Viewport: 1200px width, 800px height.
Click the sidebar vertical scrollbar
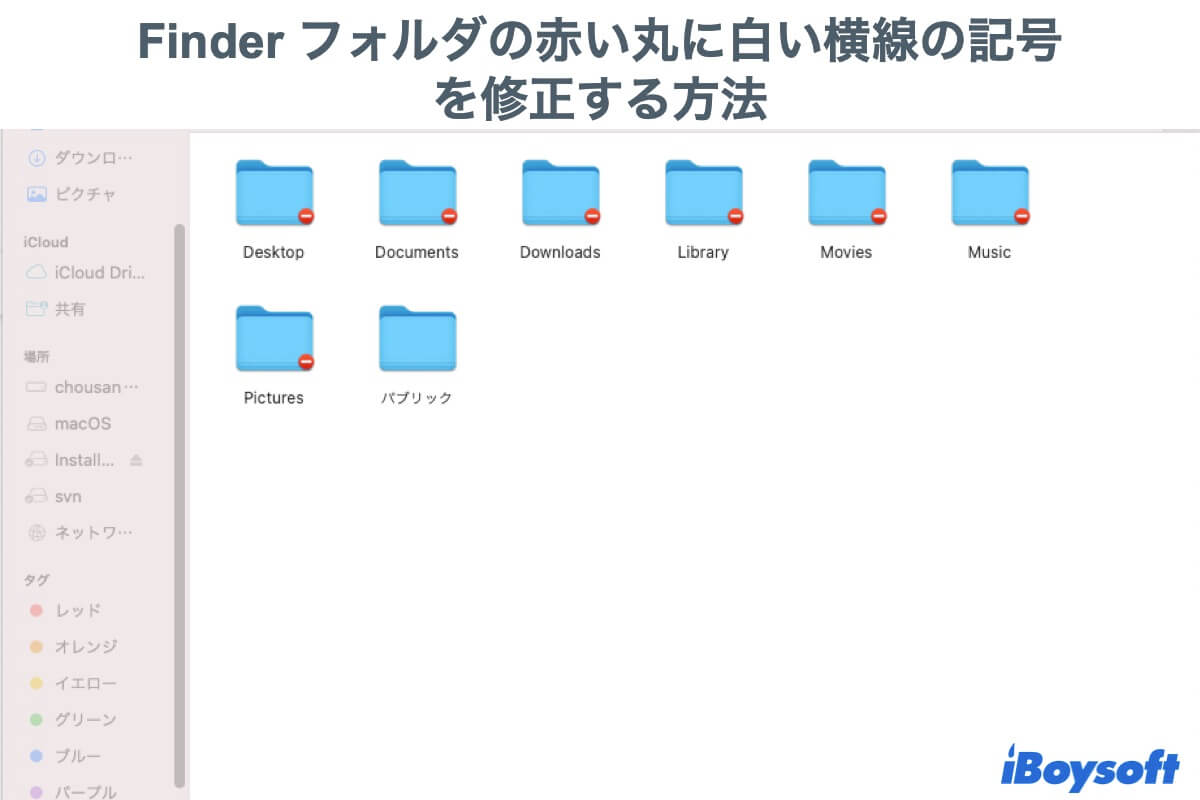click(180, 505)
